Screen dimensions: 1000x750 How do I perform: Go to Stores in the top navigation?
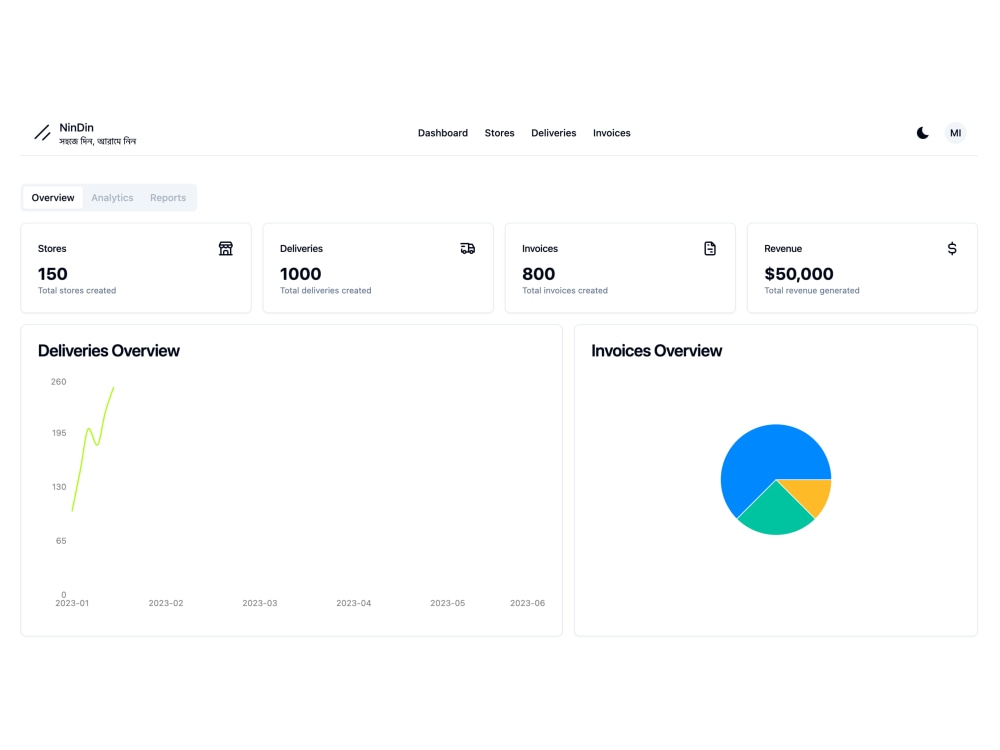pyautogui.click(x=499, y=133)
